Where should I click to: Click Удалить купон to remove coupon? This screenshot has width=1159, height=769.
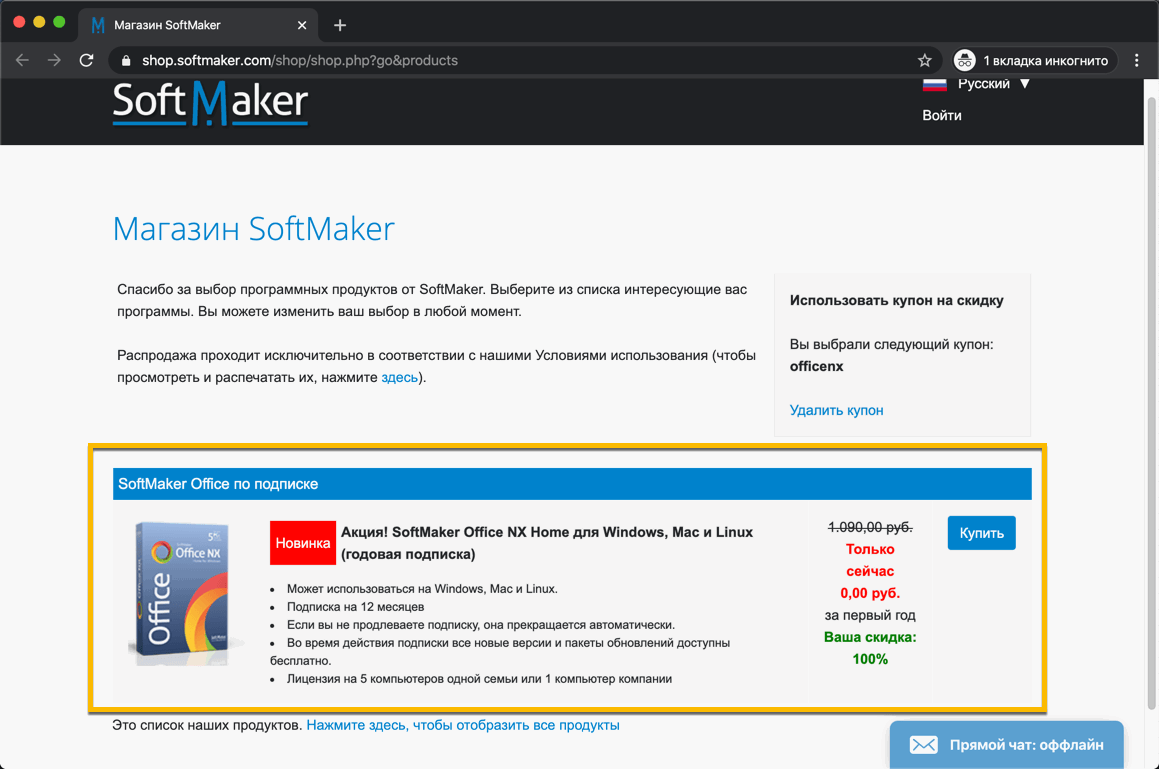[836, 410]
